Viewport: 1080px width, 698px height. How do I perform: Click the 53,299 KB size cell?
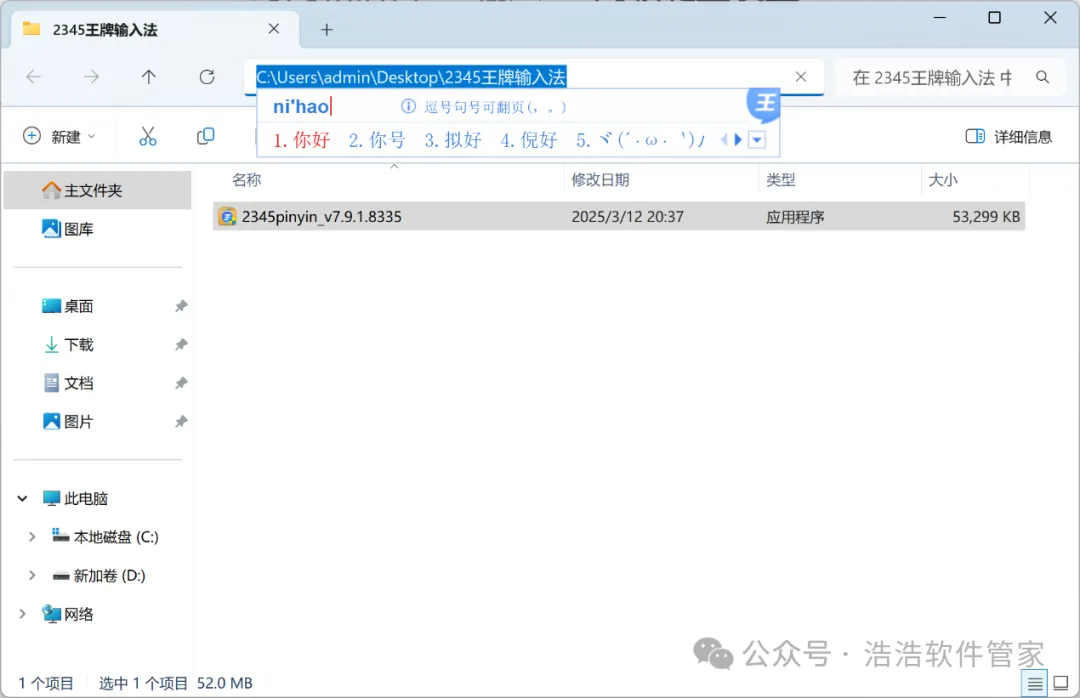[986, 216]
